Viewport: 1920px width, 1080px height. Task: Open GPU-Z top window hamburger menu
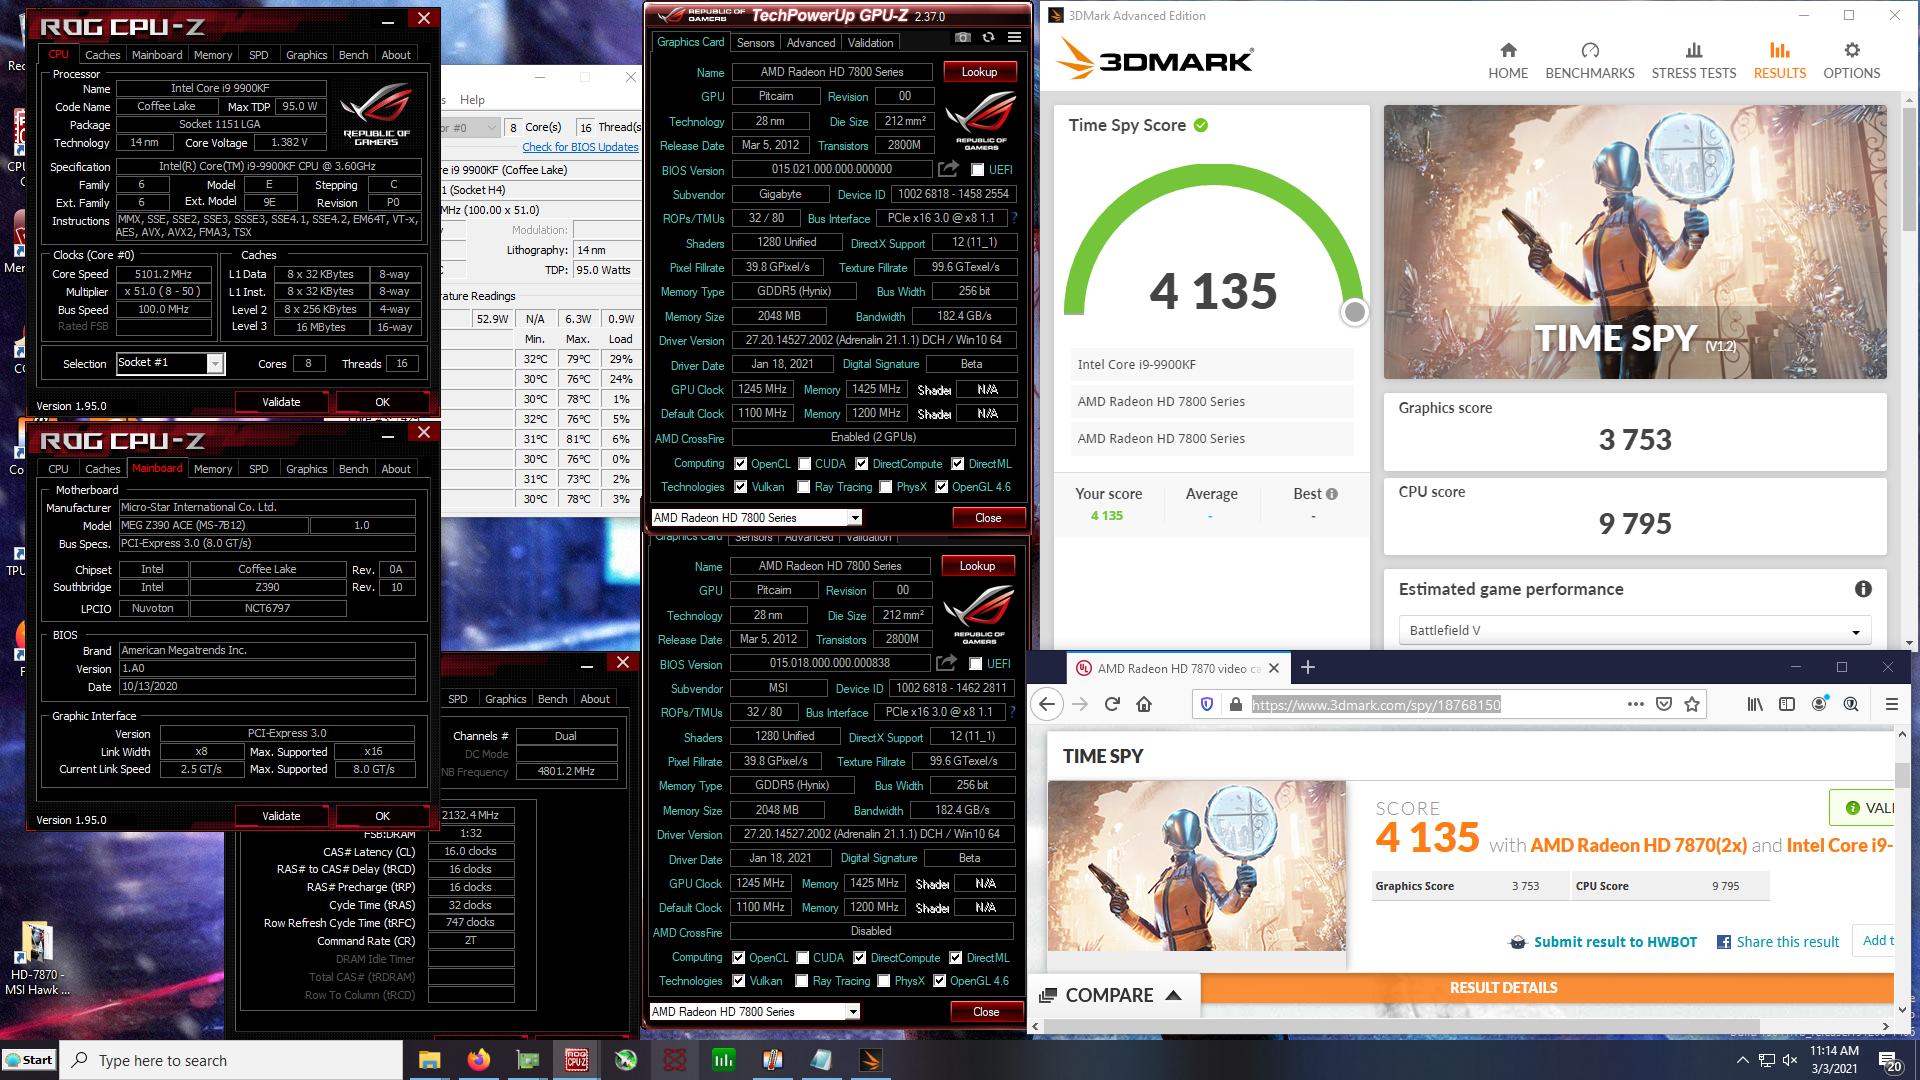(1014, 37)
